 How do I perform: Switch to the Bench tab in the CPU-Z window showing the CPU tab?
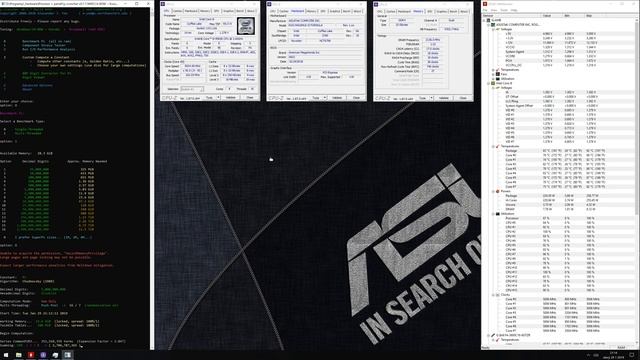click(240, 11)
